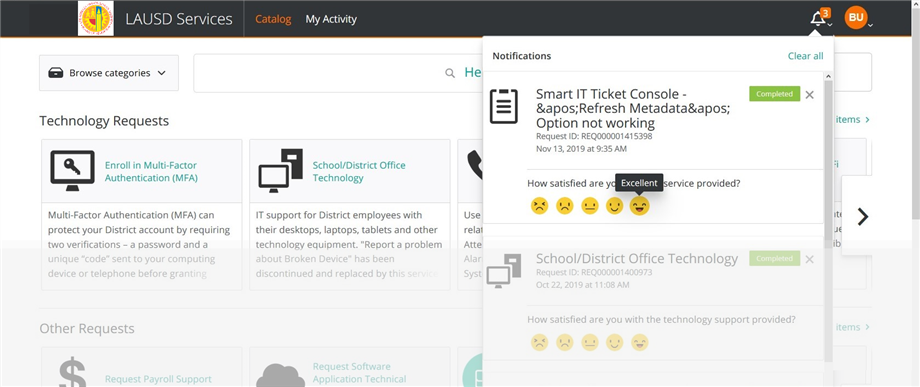The height and width of the screenshot is (387, 920).
Task: View all items in Other Requests
Action: 853,327
